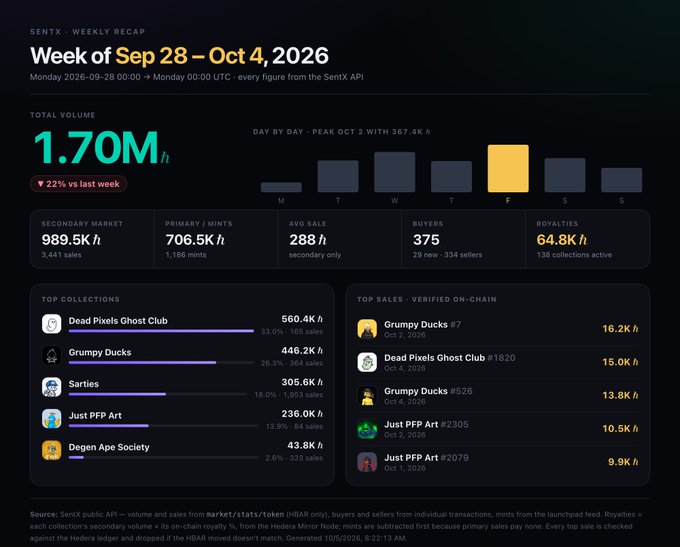Screen dimensions: 680x547
Task: Click the 'Degen Ape Society' collection name
Action: pos(109,447)
